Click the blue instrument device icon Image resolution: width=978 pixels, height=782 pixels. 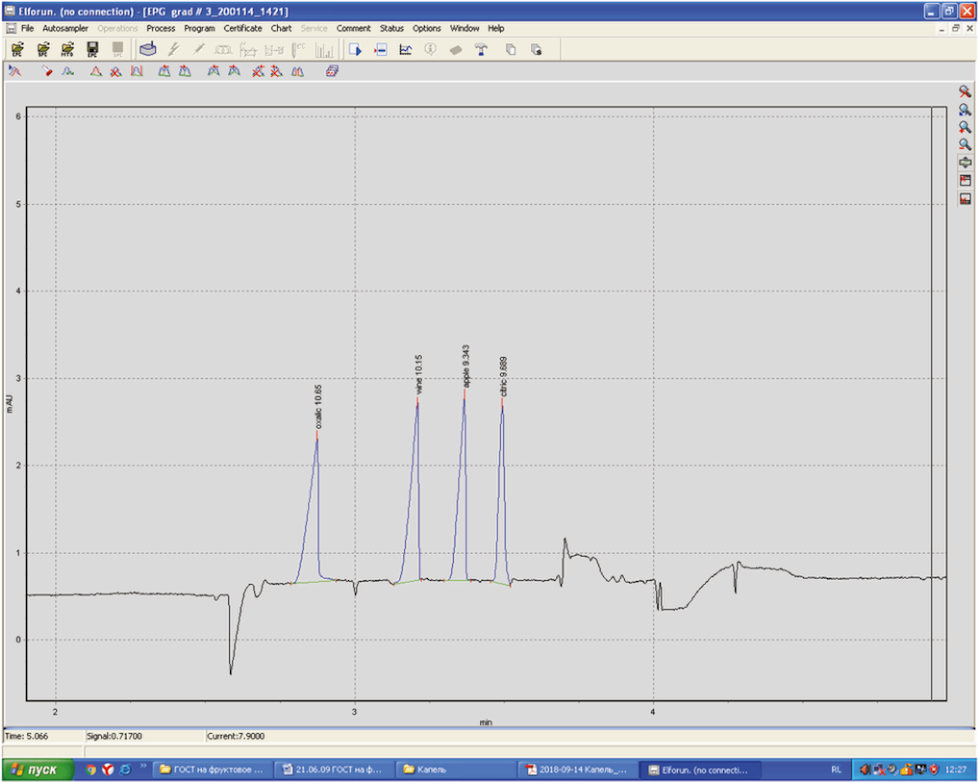[x=148, y=49]
